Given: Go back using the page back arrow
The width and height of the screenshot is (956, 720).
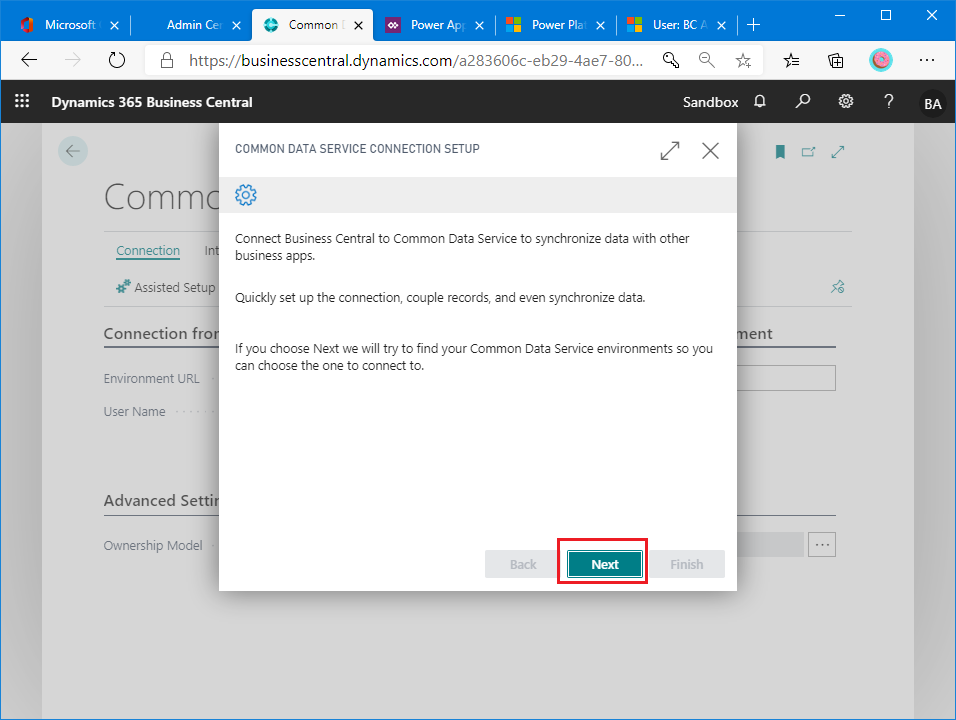Looking at the screenshot, I should point(73,151).
